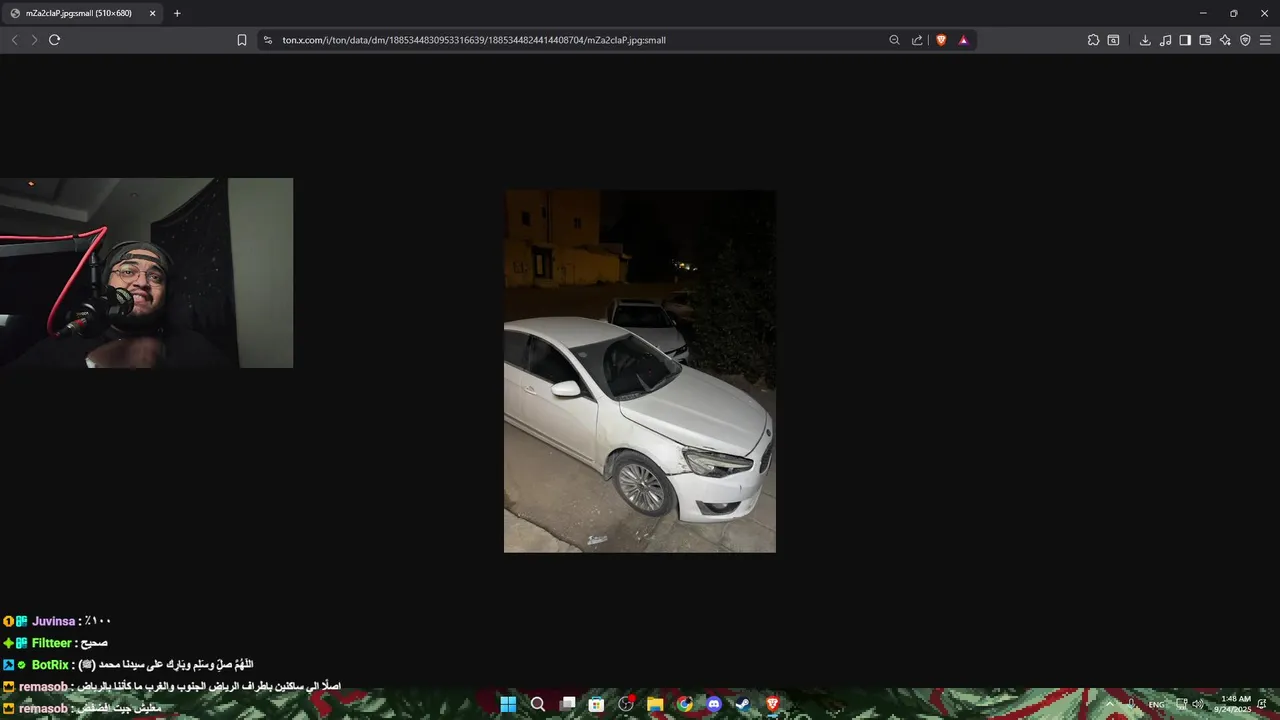Zoom out using the magnifier icon
The height and width of the screenshot is (720, 1280).
point(895,40)
